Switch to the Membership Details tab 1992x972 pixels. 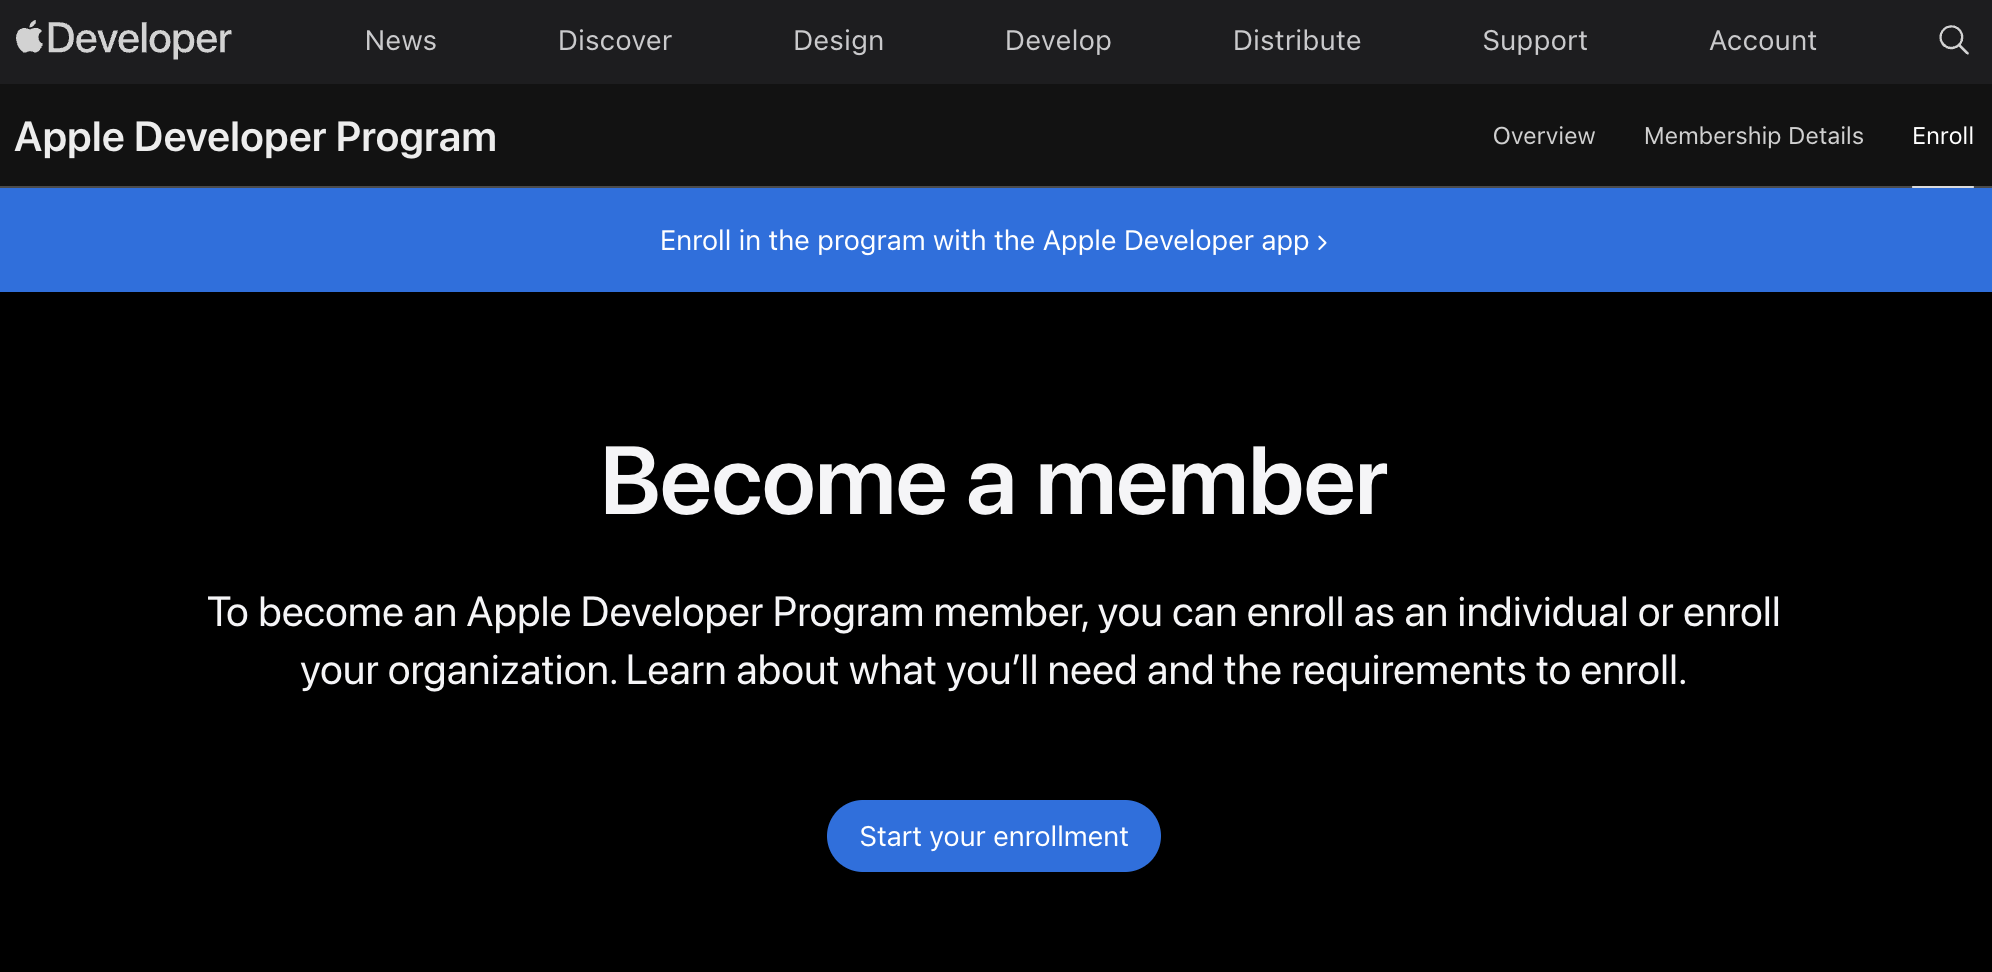(1753, 136)
